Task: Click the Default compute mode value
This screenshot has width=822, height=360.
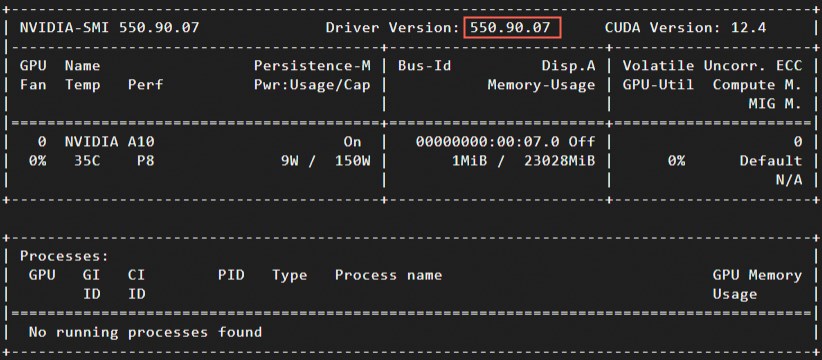Action: (771, 160)
